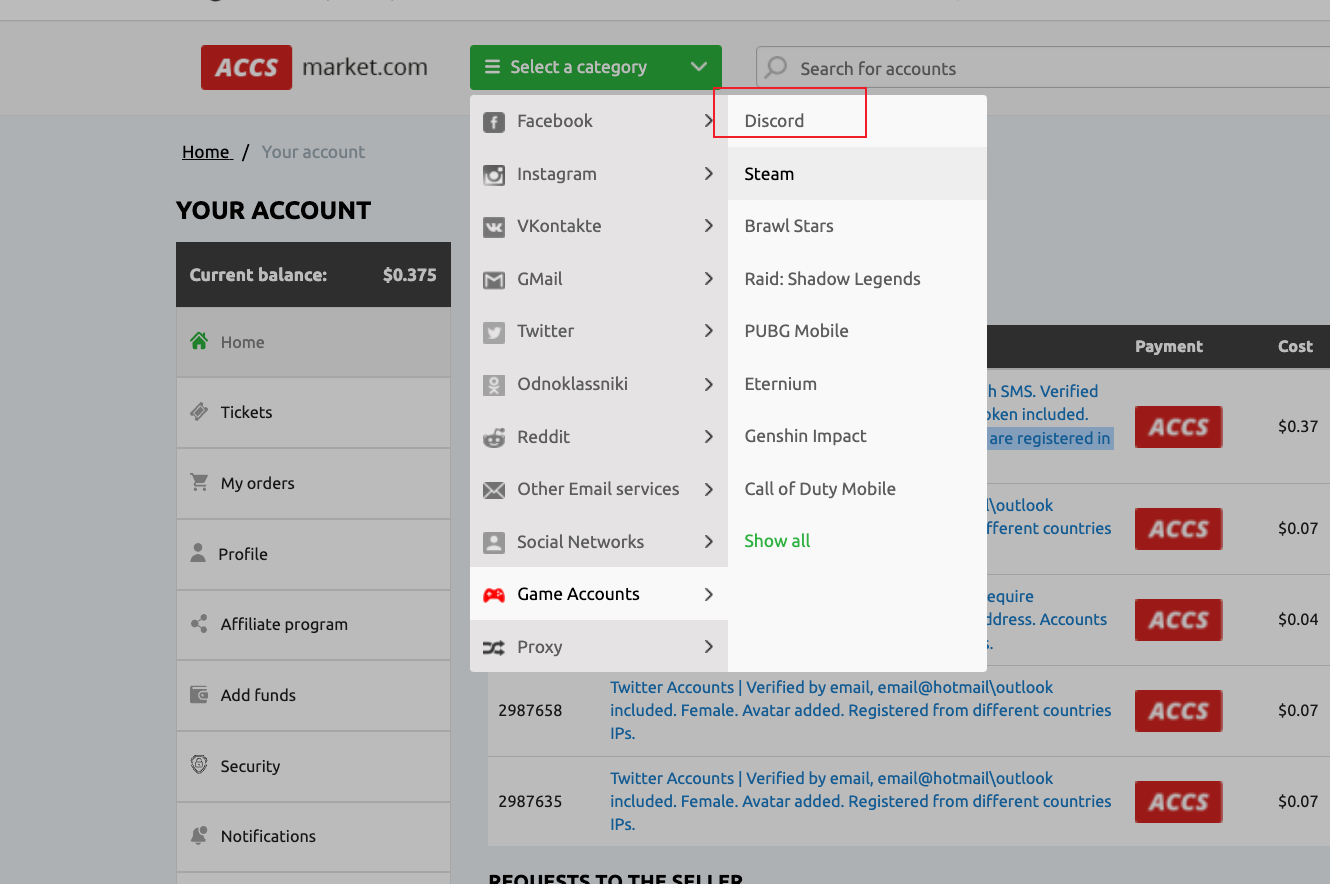Collapse the Select a category dropdown arrow
This screenshot has height=884, width=1330.
(698, 67)
